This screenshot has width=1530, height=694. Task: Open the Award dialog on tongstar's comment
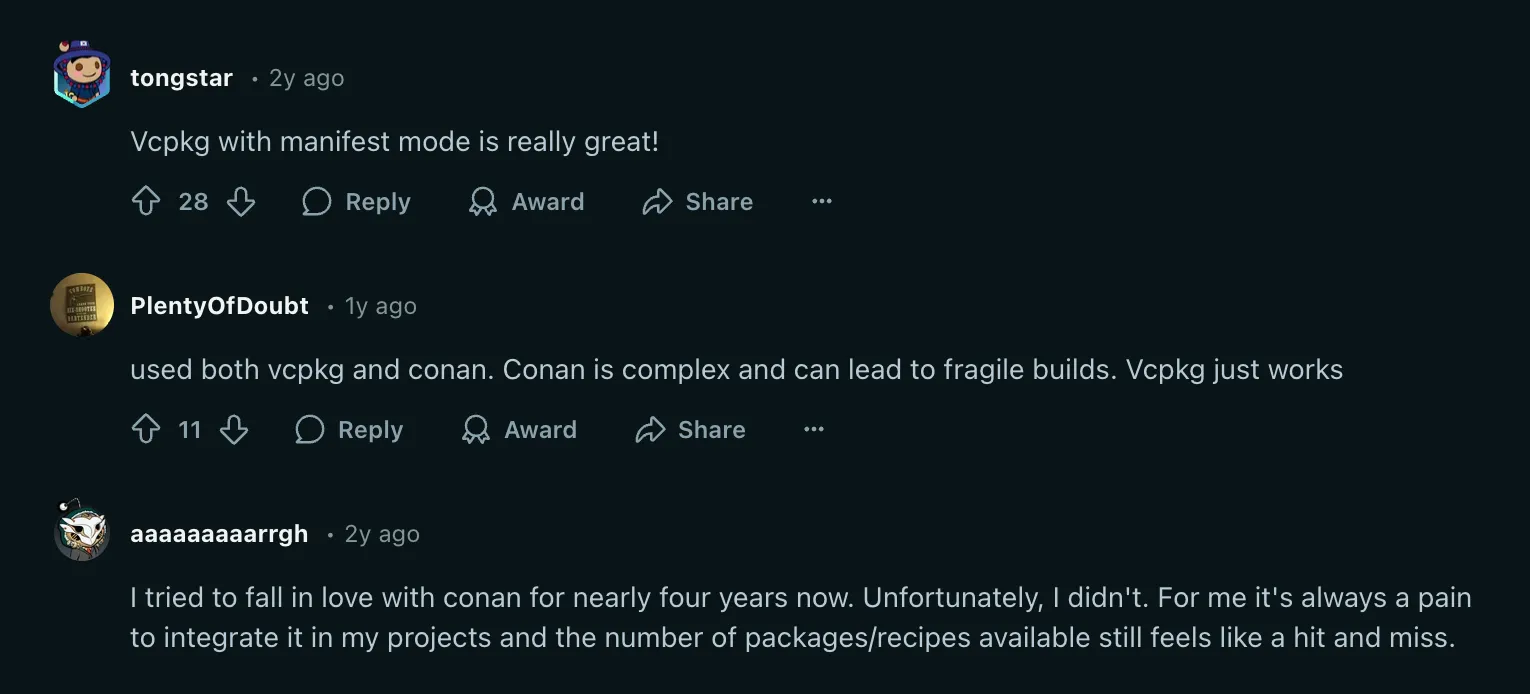point(527,201)
